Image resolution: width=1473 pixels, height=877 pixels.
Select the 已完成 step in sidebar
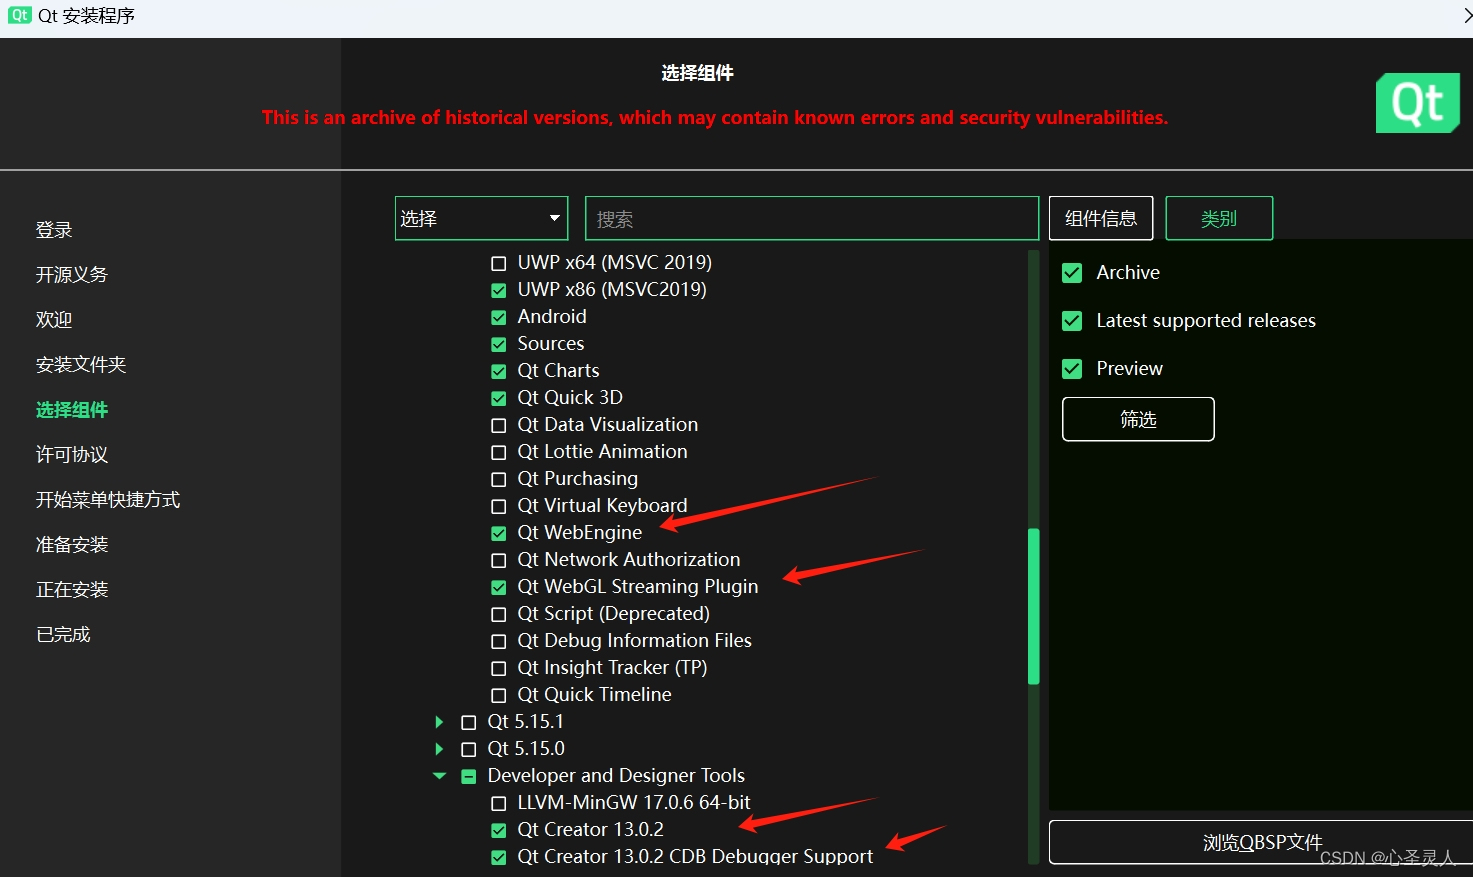[63, 635]
